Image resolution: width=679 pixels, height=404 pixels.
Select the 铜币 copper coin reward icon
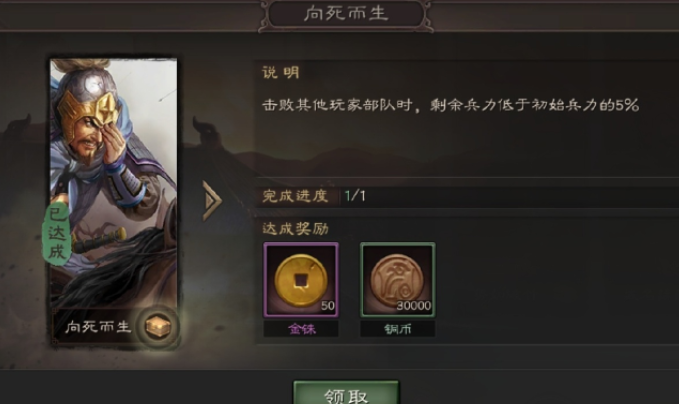[398, 280]
